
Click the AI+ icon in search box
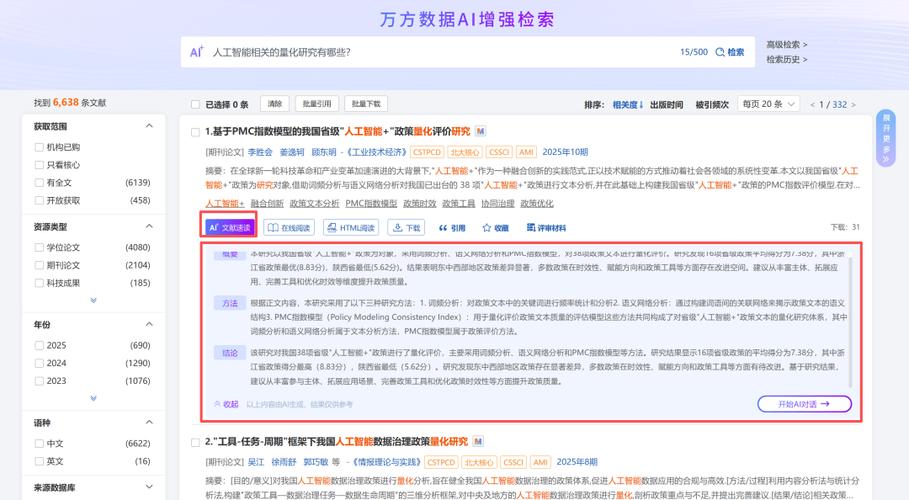pyautogui.click(x=197, y=52)
